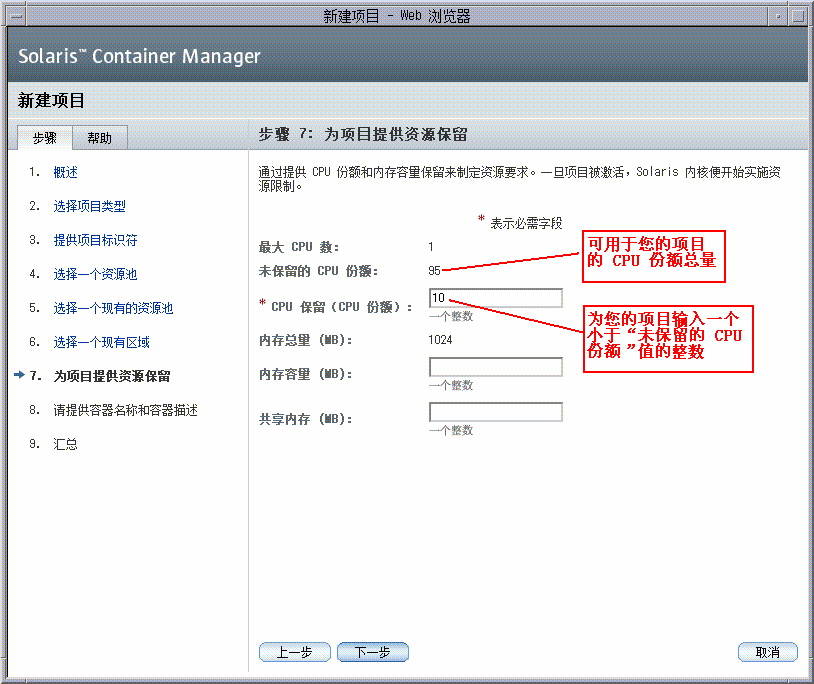814x684 pixels.
Task: Open step 2 选择项目类型
Action: tap(89, 206)
